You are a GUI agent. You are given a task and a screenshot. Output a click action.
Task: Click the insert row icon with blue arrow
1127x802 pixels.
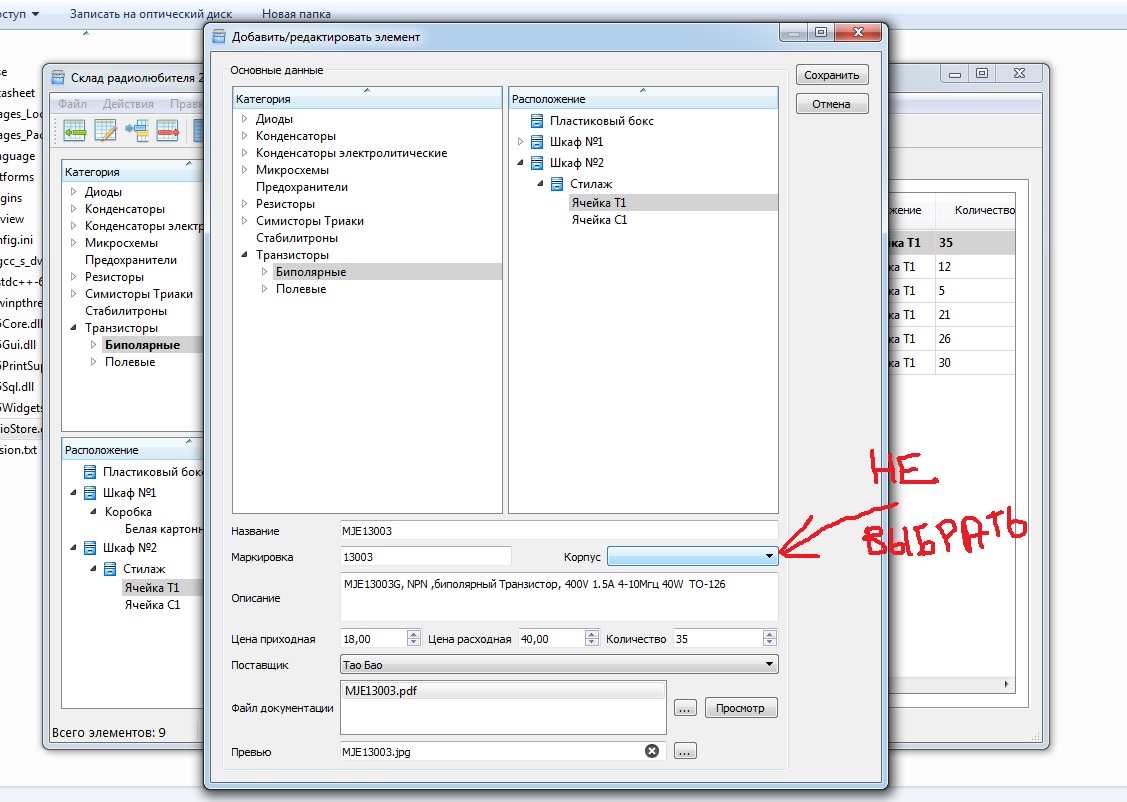click(137, 130)
